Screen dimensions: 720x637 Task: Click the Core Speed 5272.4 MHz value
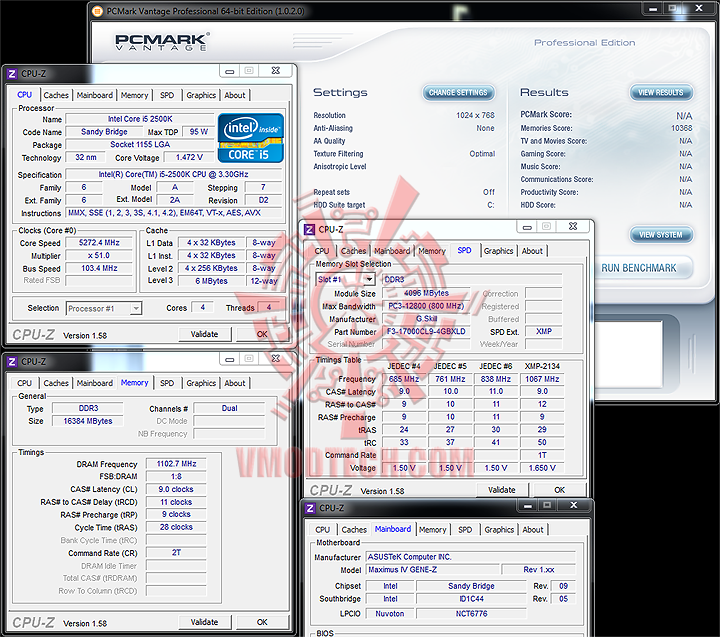point(99,242)
